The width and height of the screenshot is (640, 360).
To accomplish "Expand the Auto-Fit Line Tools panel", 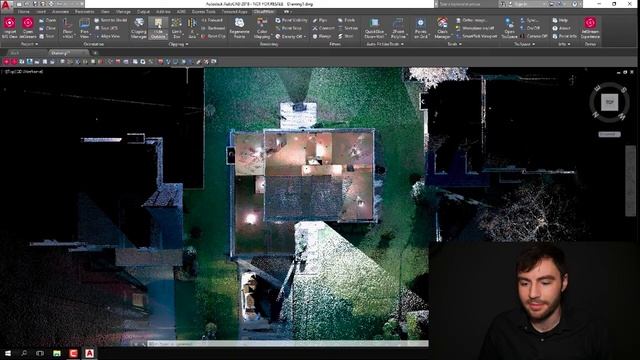I will click(x=384, y=44).
